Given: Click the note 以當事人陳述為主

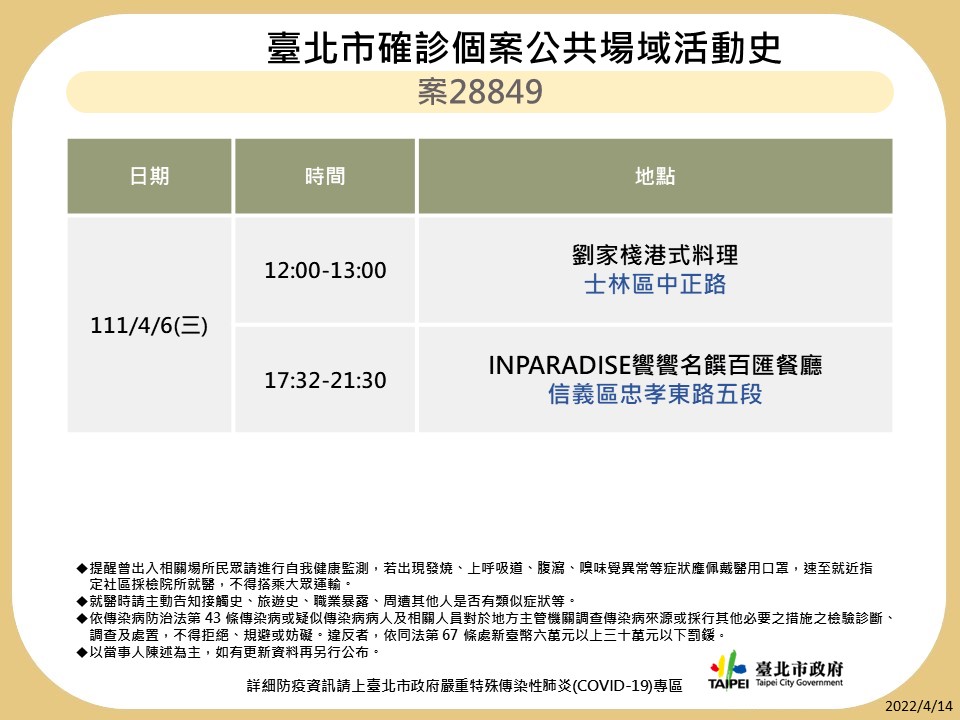Looking at the screenshot, I should [x=229, y=652].
